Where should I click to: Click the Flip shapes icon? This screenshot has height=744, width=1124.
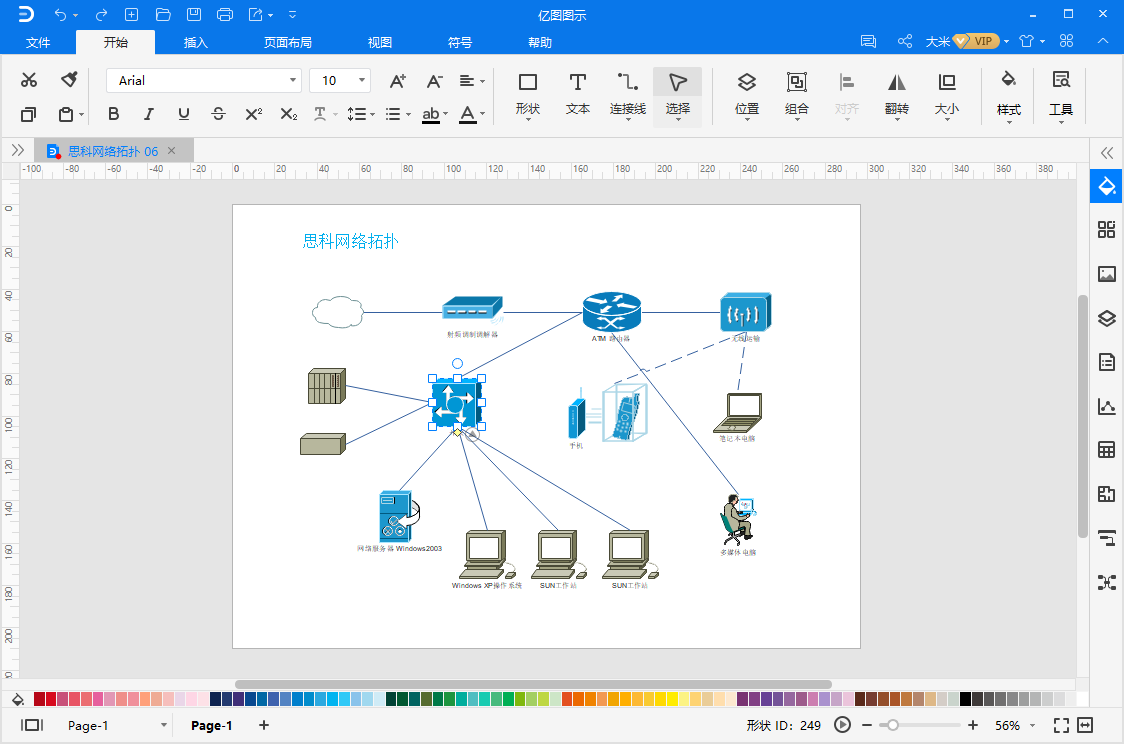(x=897, y=92)
